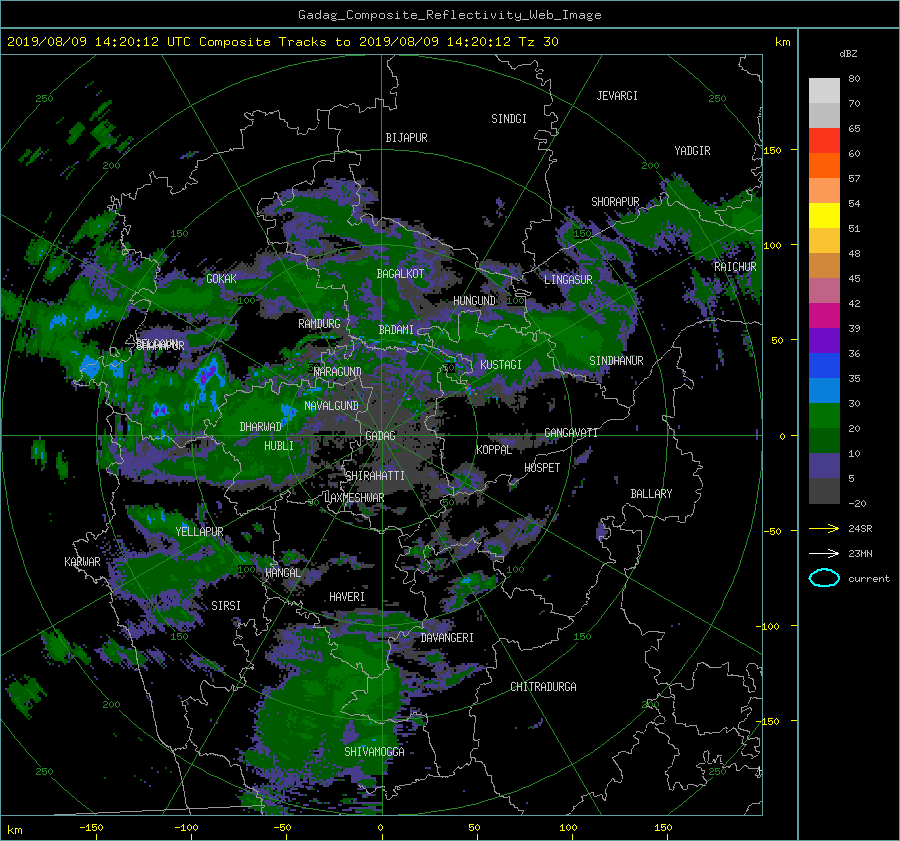Click the DAVANGERI city label
This screenshot has height=841, width=900.
point(447,638)
